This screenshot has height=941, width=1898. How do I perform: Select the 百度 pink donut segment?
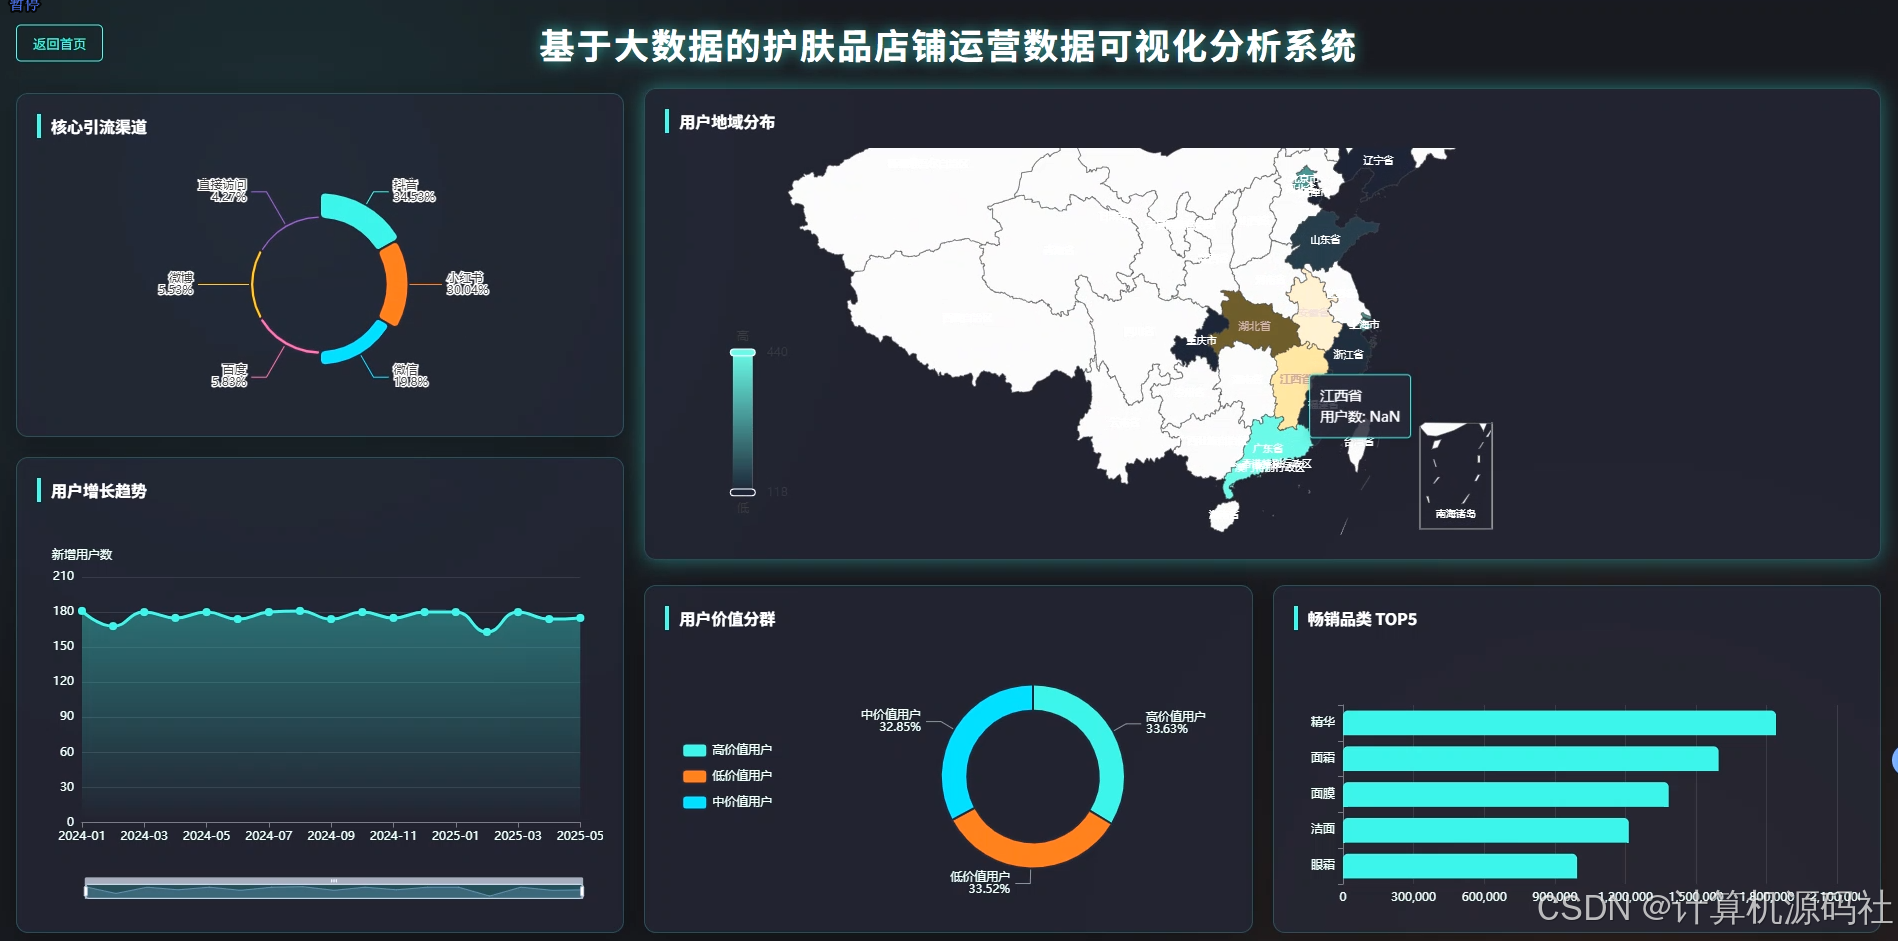286,339
